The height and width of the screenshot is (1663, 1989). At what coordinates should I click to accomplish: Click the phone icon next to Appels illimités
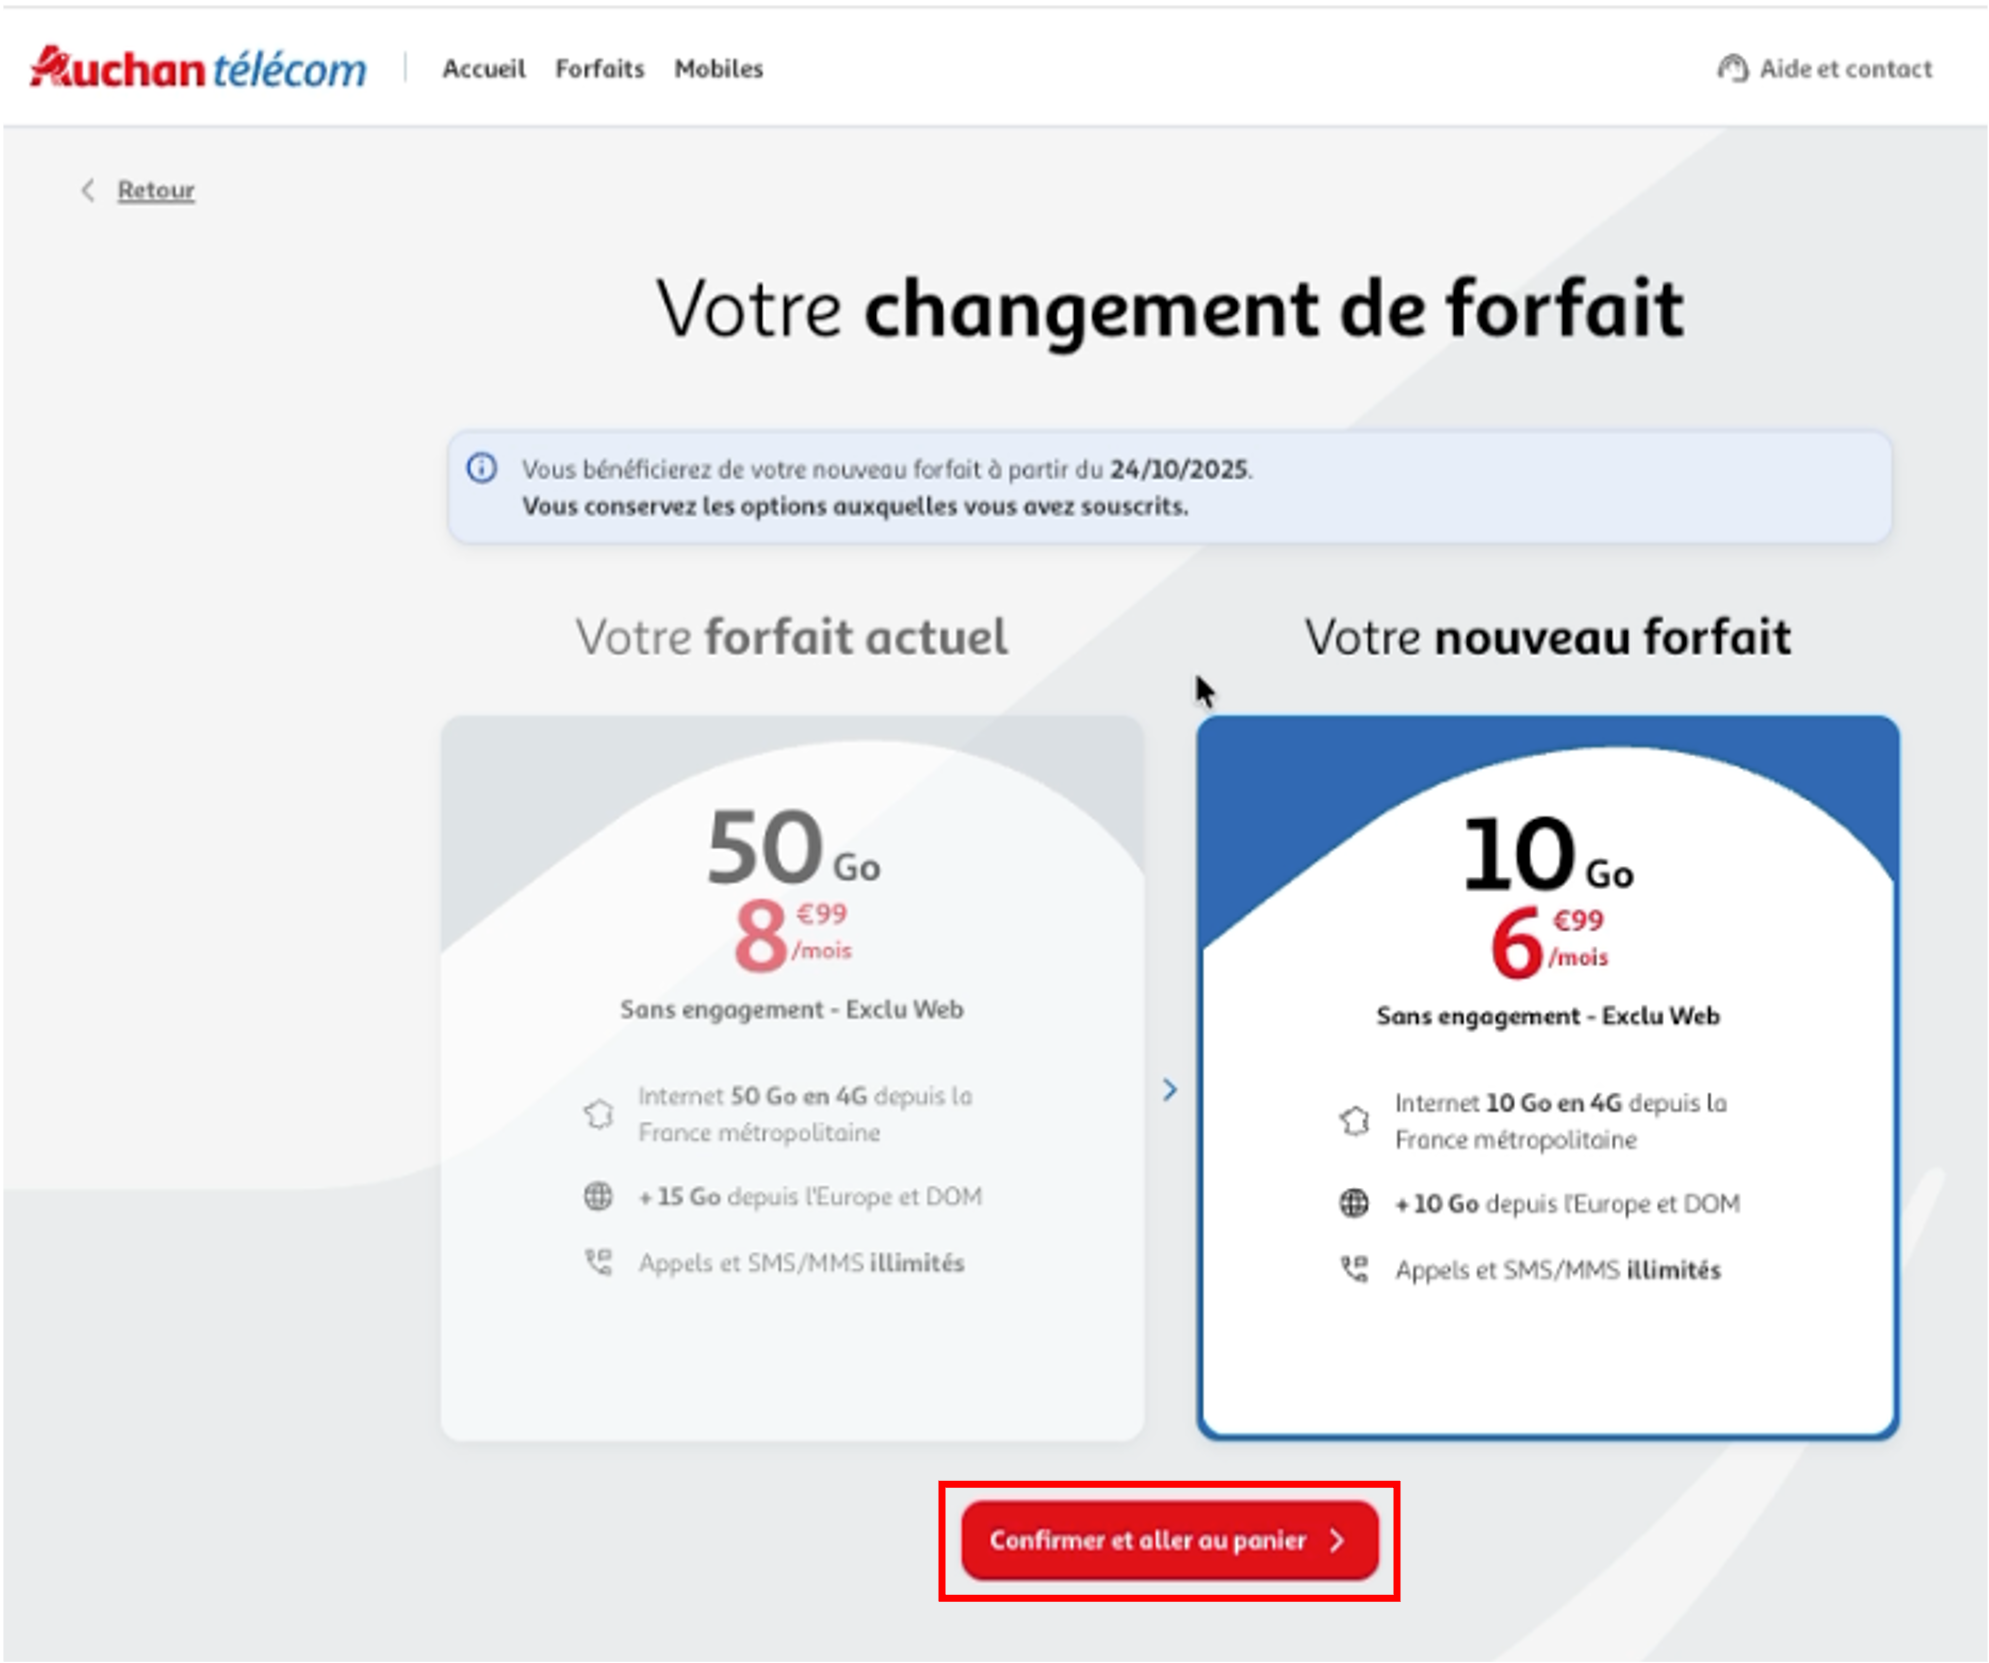coord(598,1261)
